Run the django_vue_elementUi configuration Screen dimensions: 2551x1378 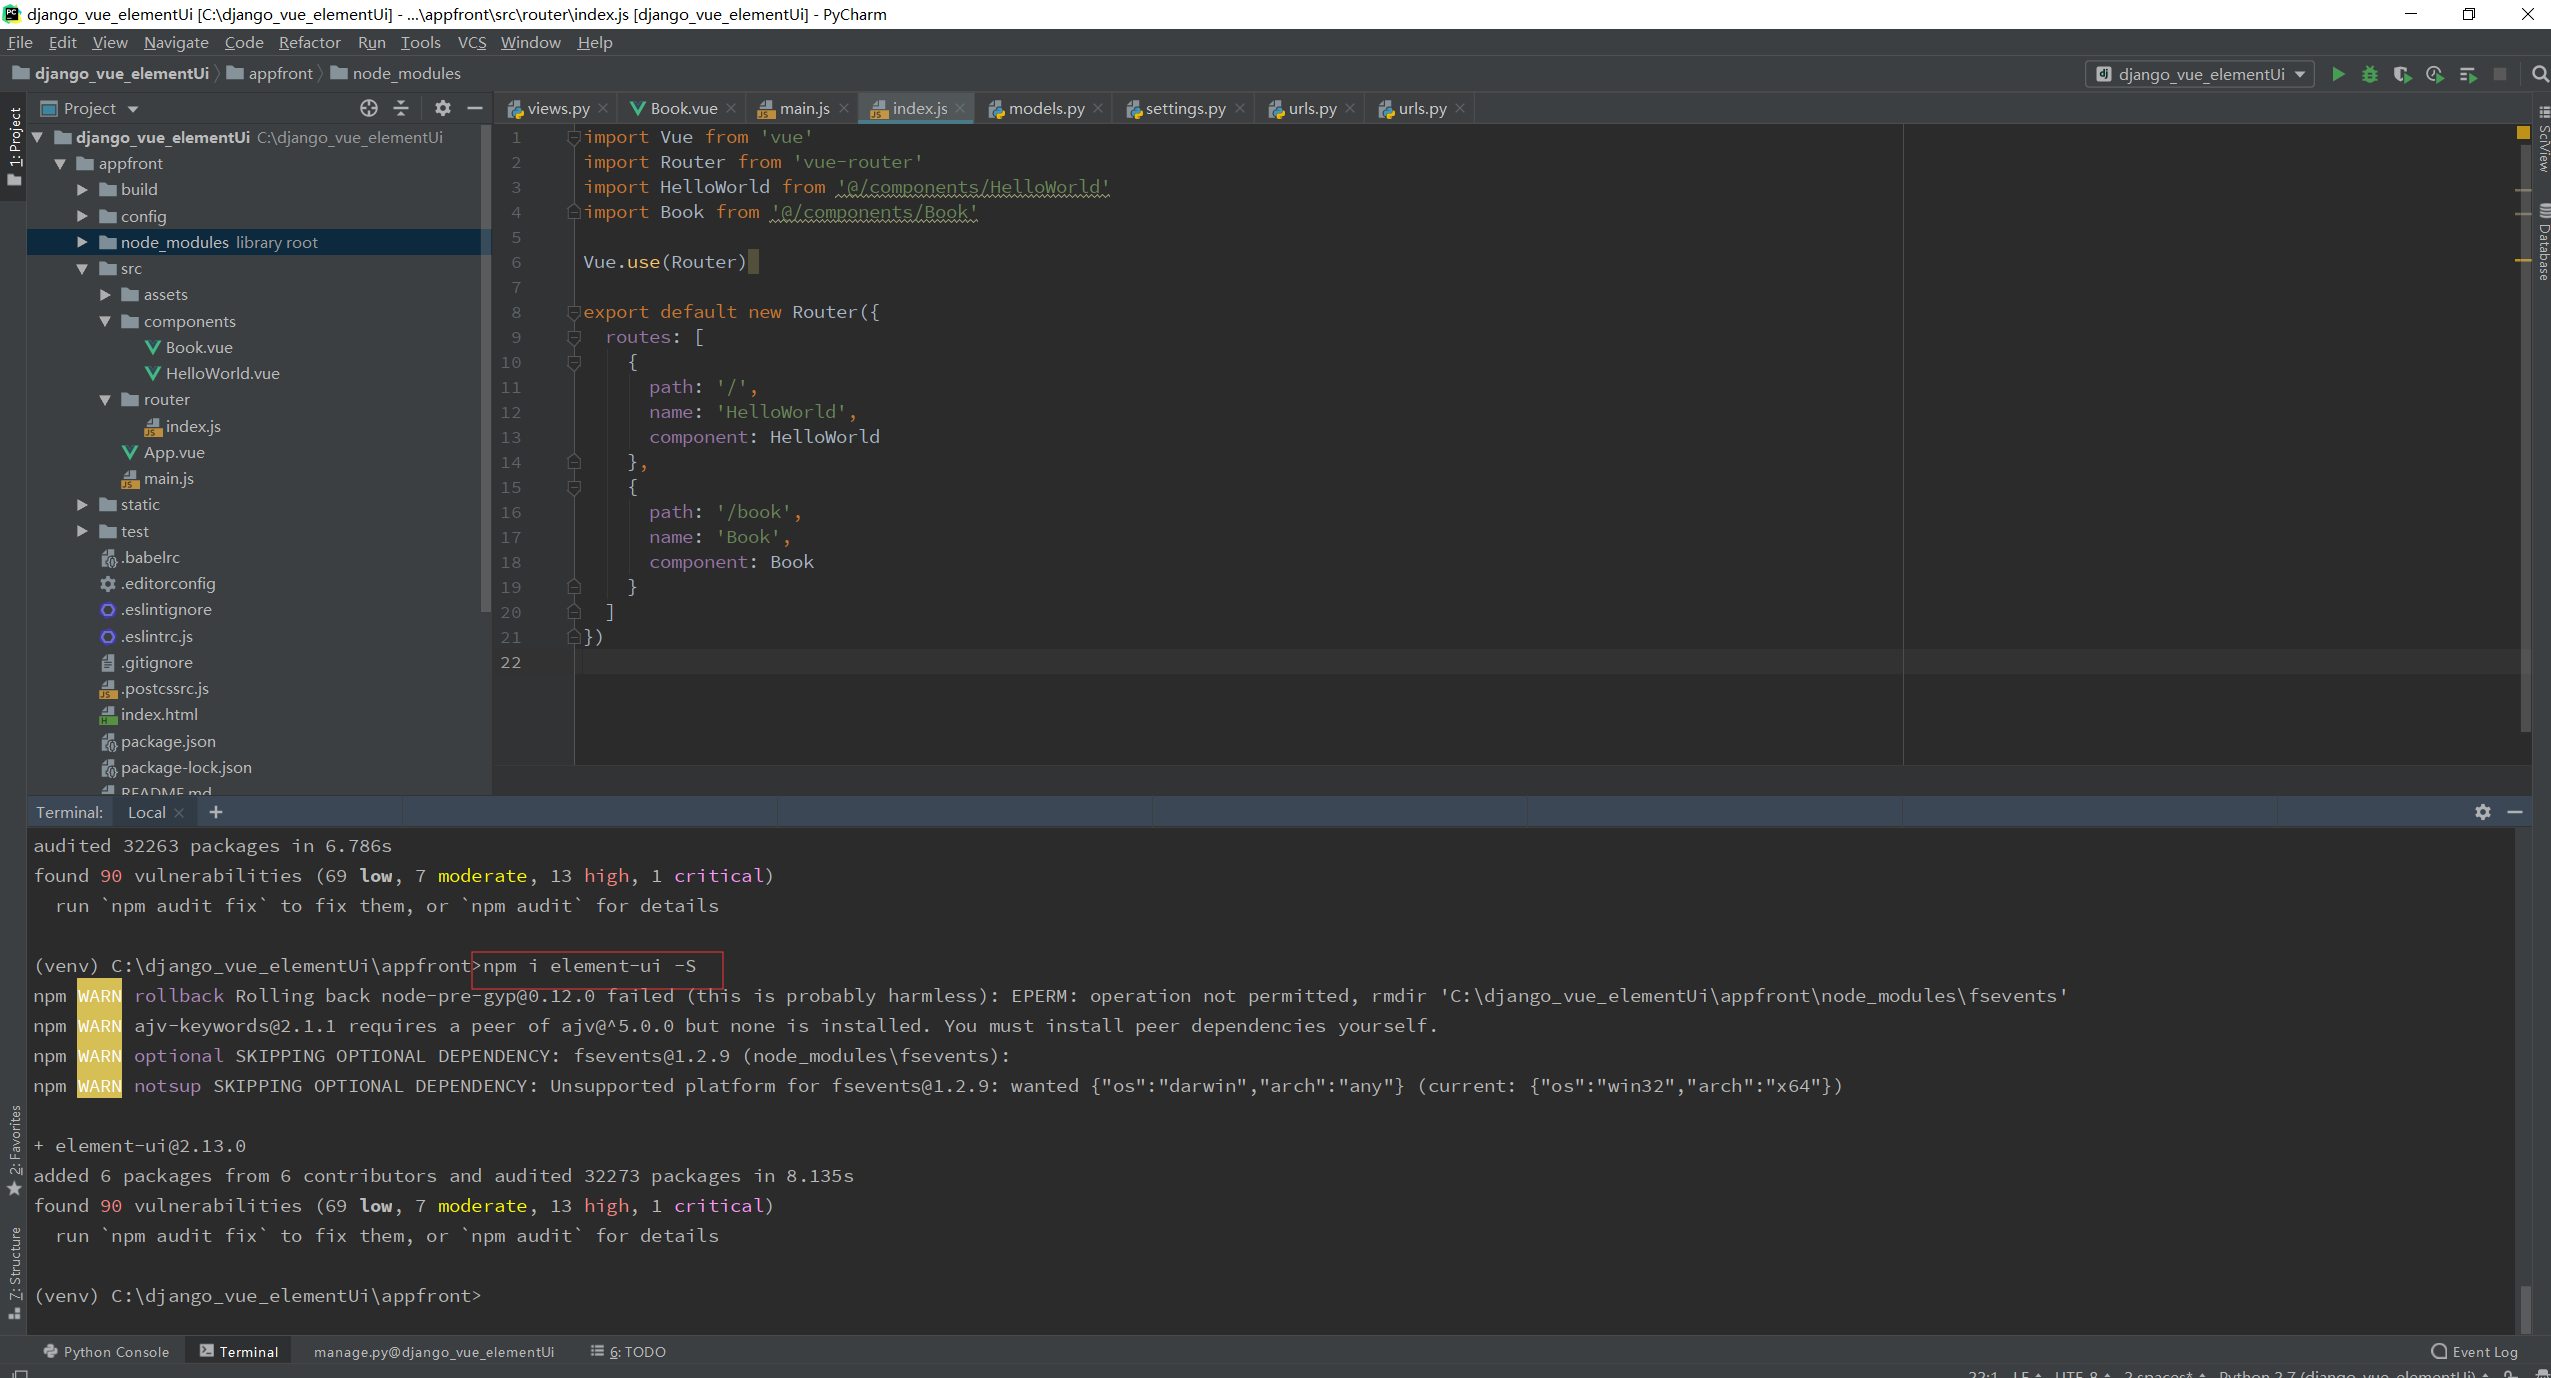2338,74
